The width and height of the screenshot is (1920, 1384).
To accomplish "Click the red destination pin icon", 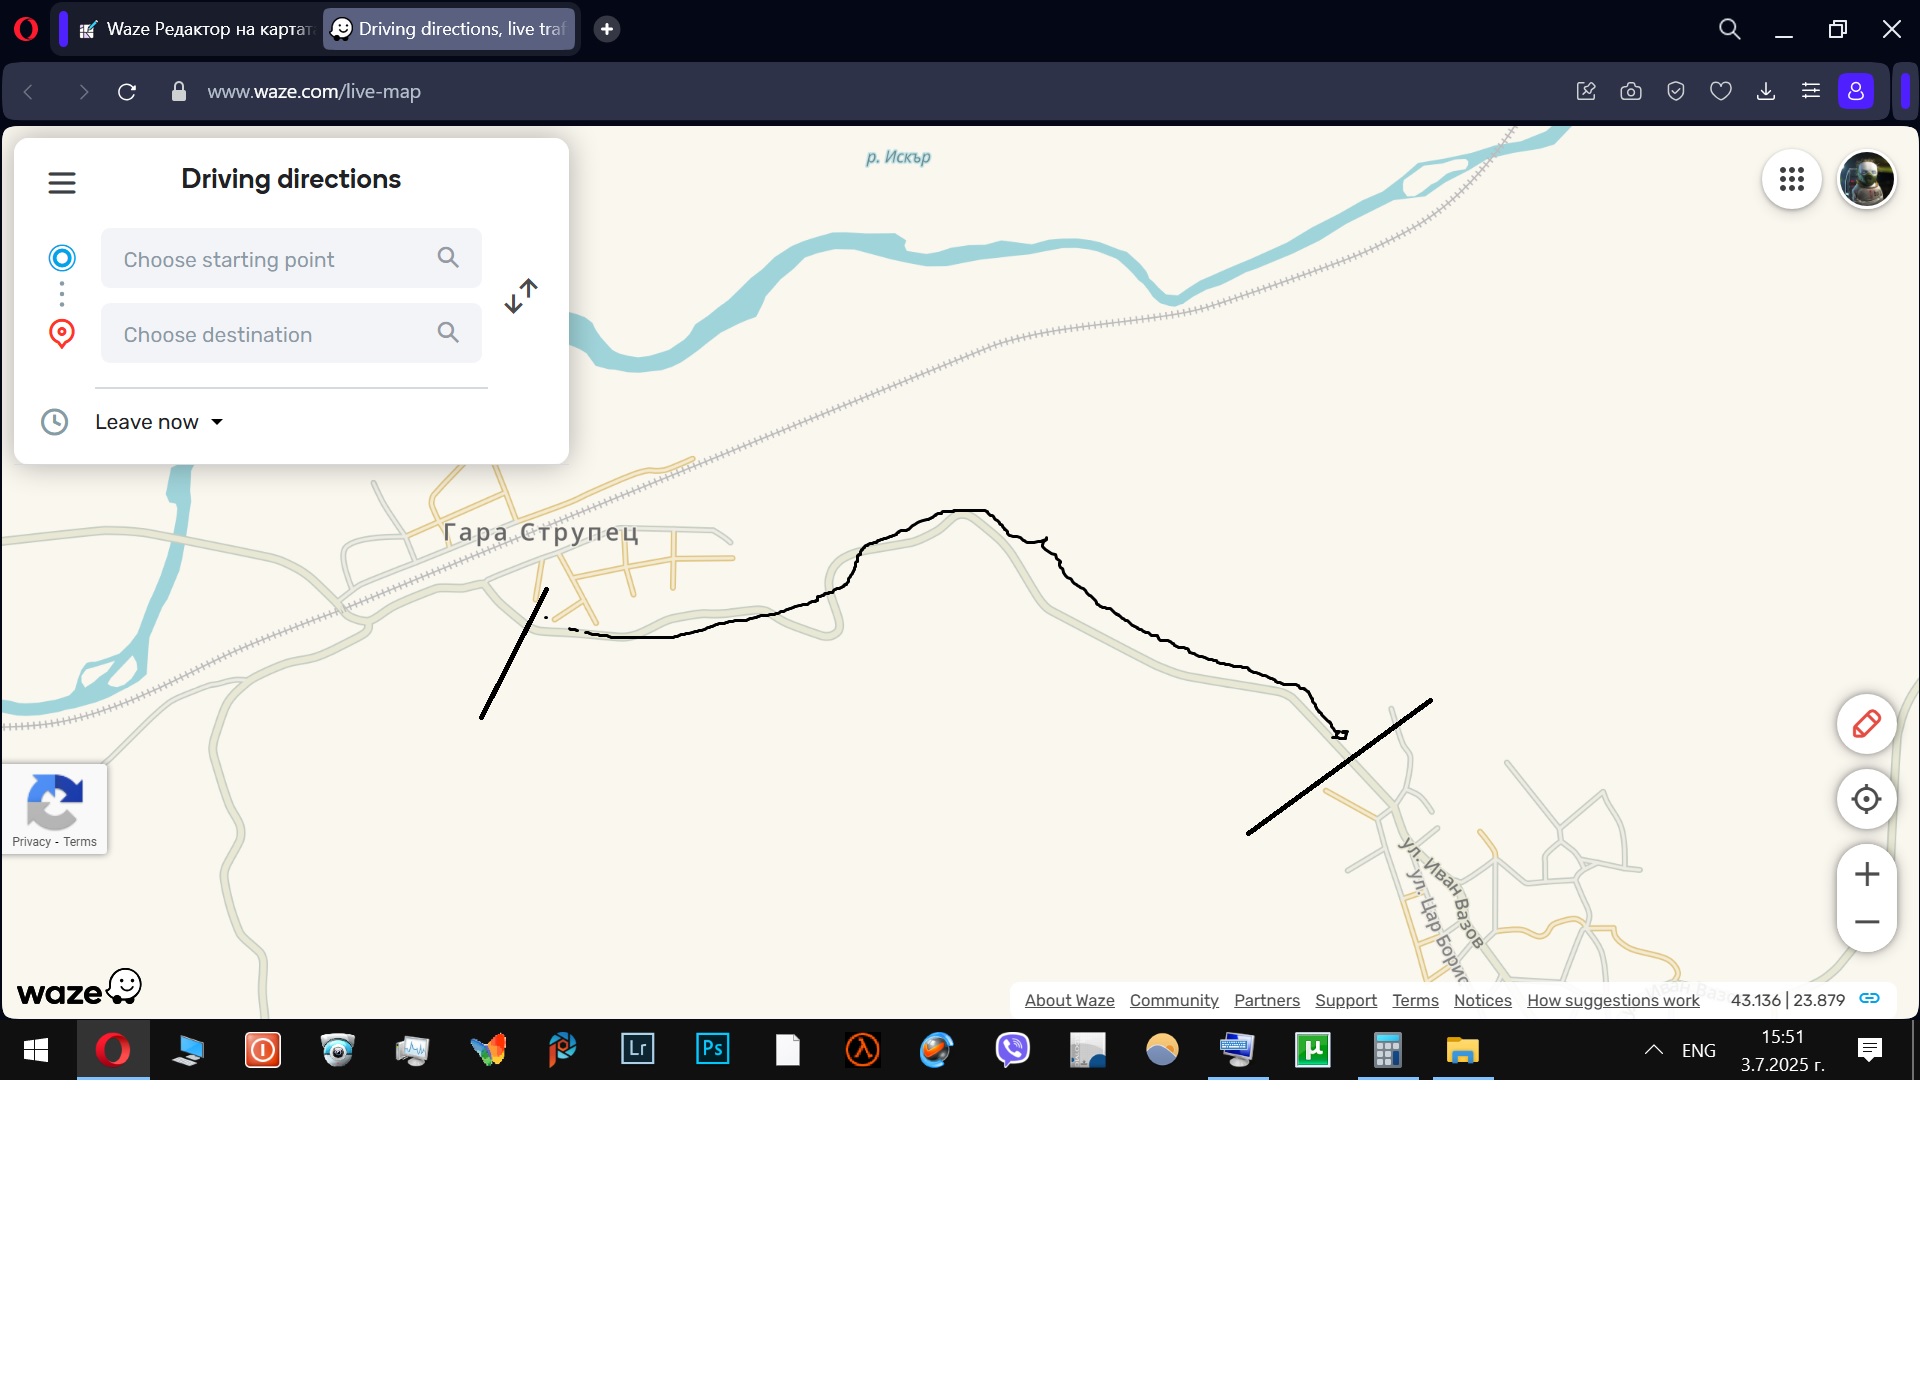I will click(x=62, y=333).
